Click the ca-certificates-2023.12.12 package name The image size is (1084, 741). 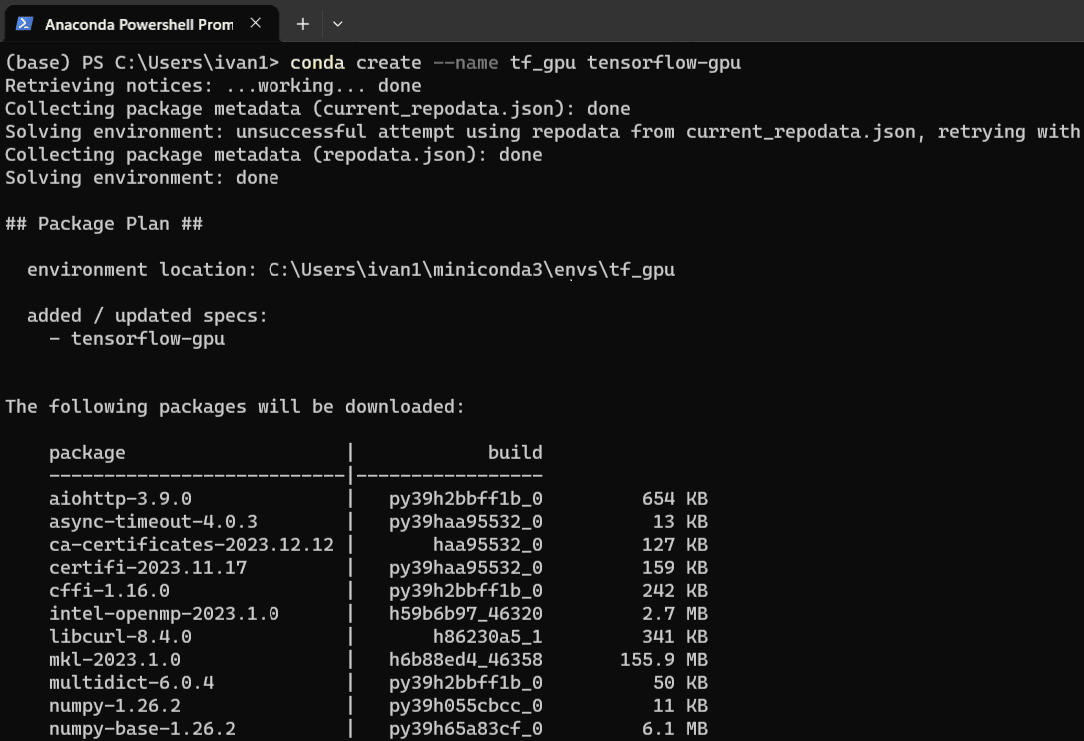(191, 545)
